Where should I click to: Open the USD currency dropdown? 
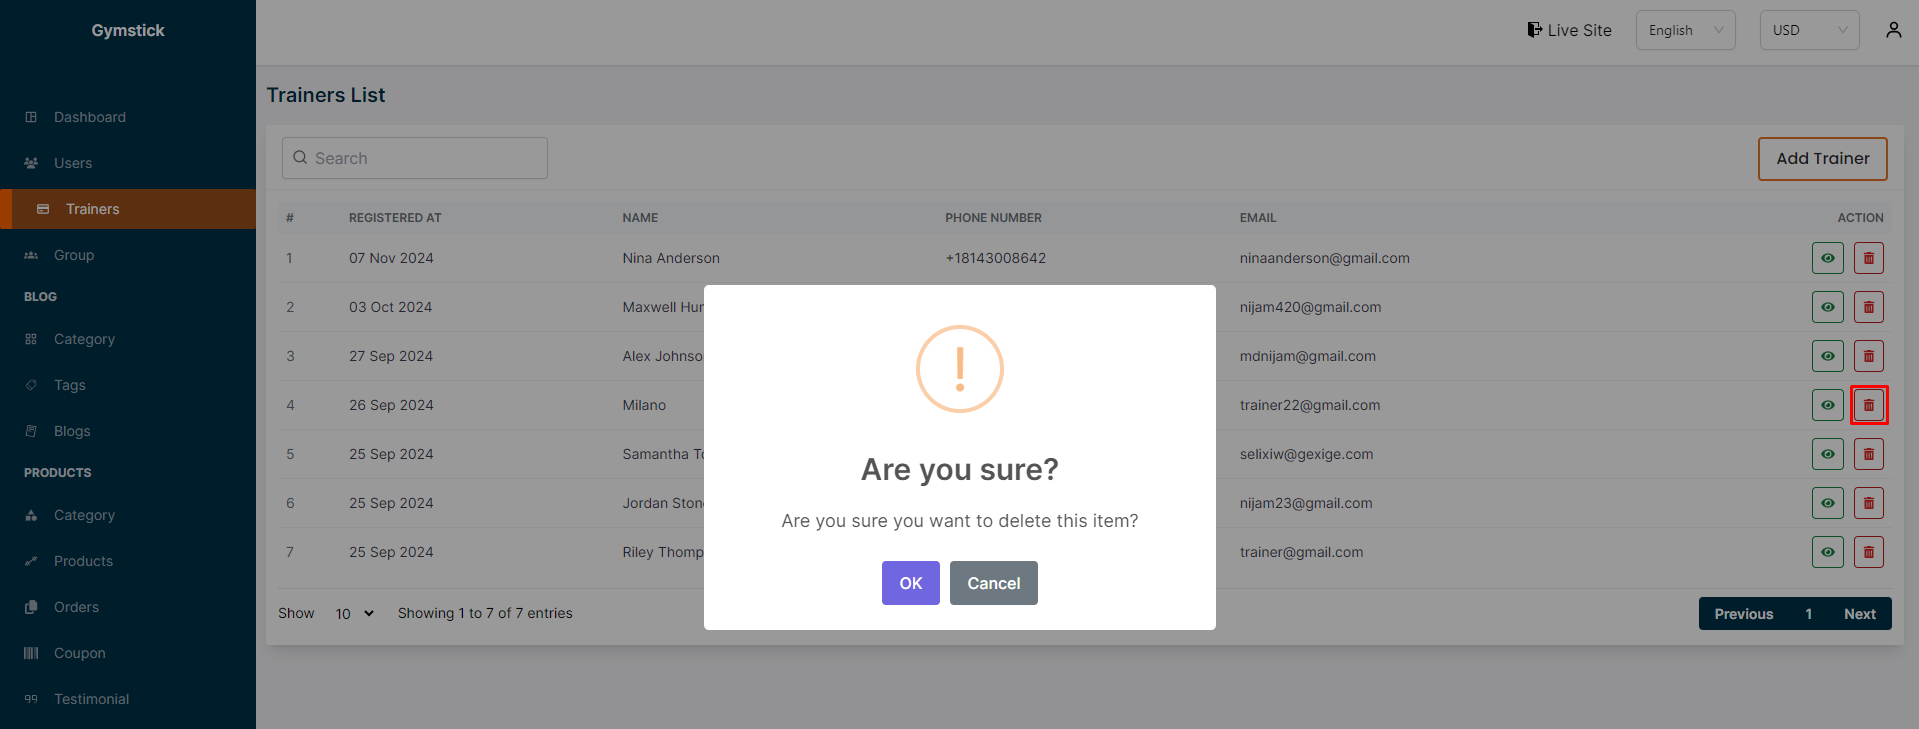point(1808,30)
